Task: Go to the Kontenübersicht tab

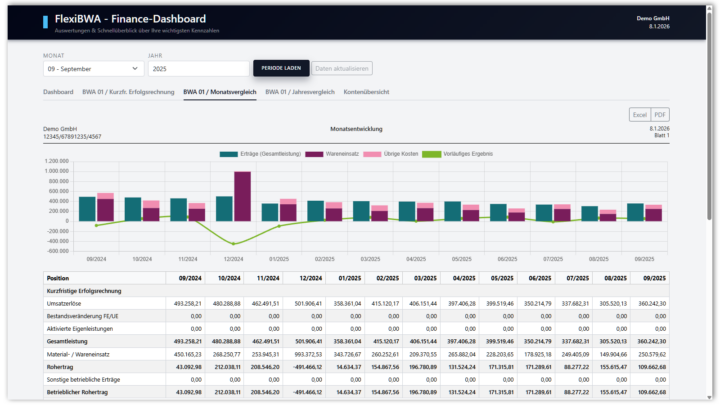Action: (x=366, y=92)
